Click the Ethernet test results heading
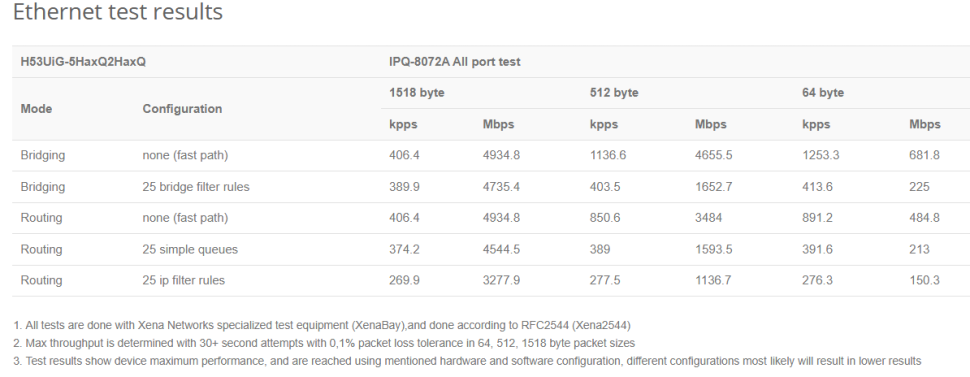The width and height of the screenshot is (970, 377). [x=118, y=11]
